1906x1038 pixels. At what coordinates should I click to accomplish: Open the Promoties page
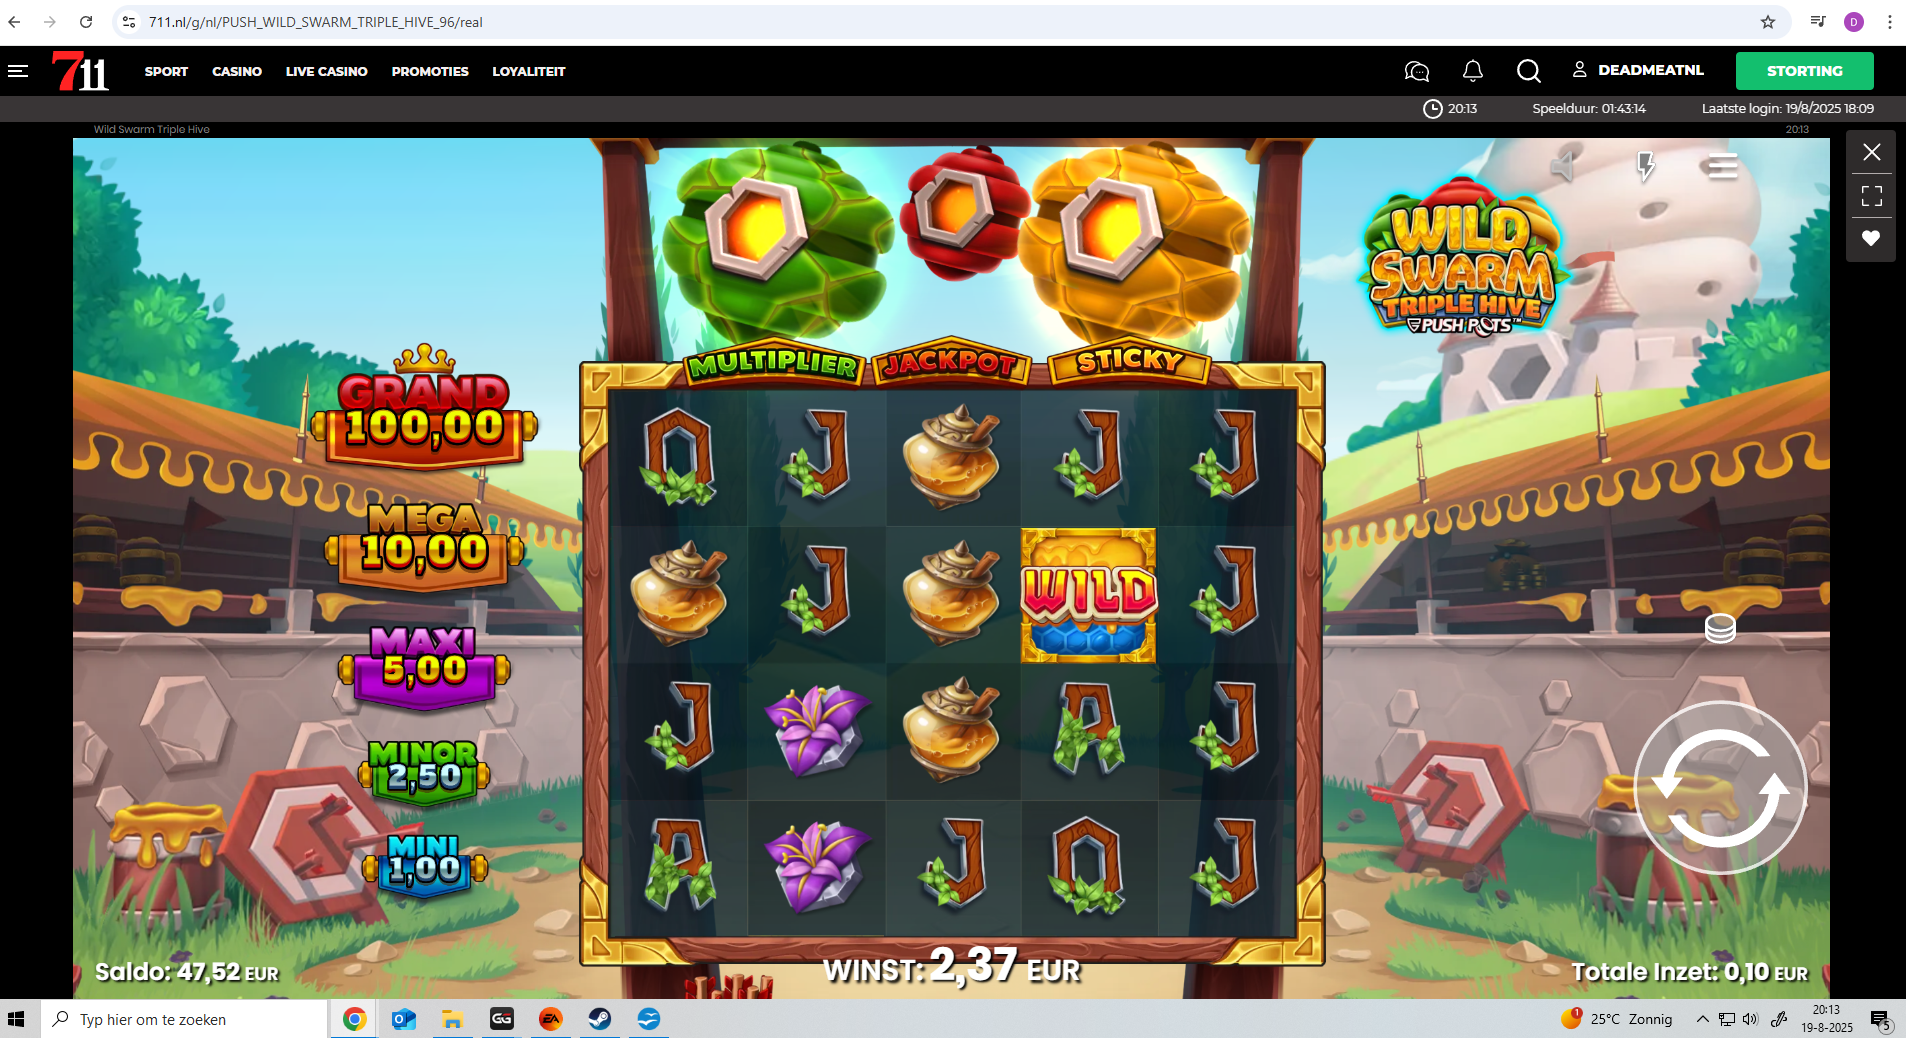click(x=430, y=71)
